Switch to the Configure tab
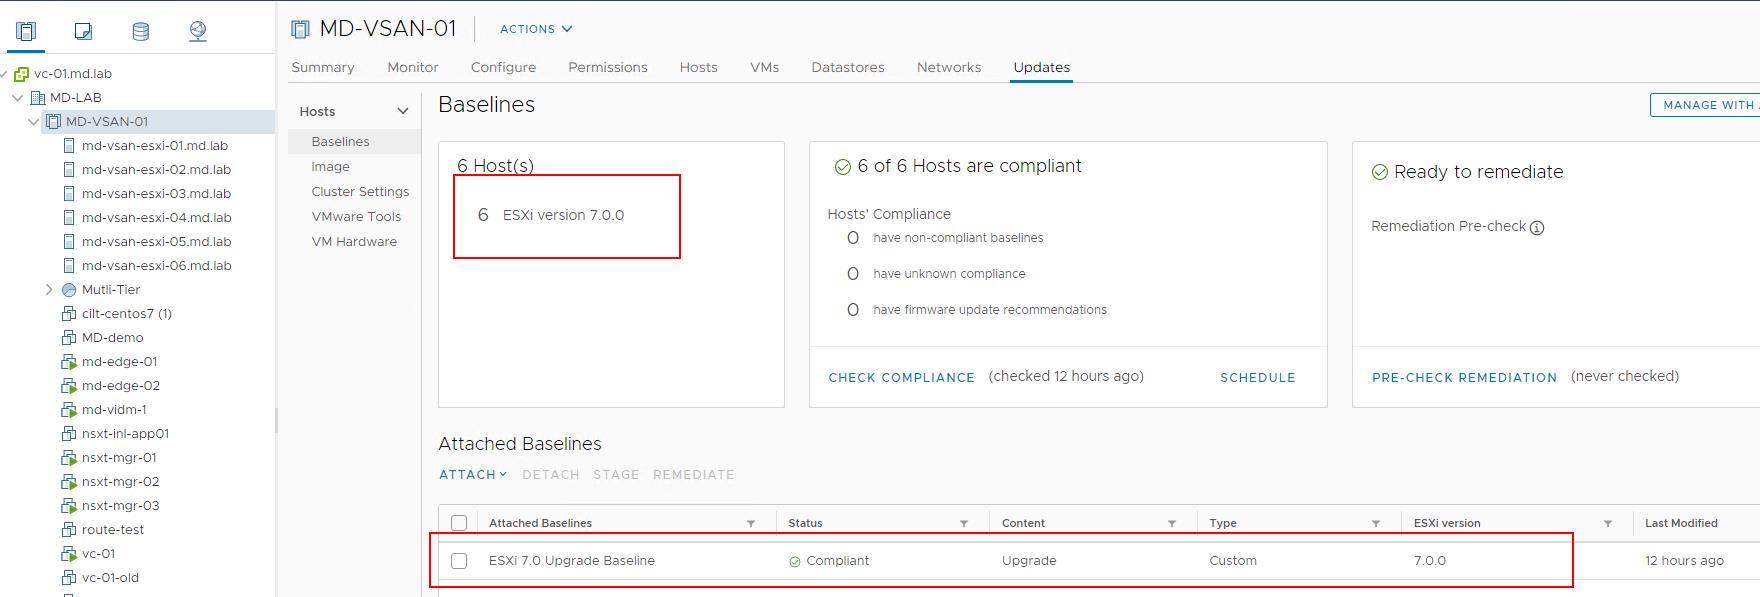 point(503,67)
